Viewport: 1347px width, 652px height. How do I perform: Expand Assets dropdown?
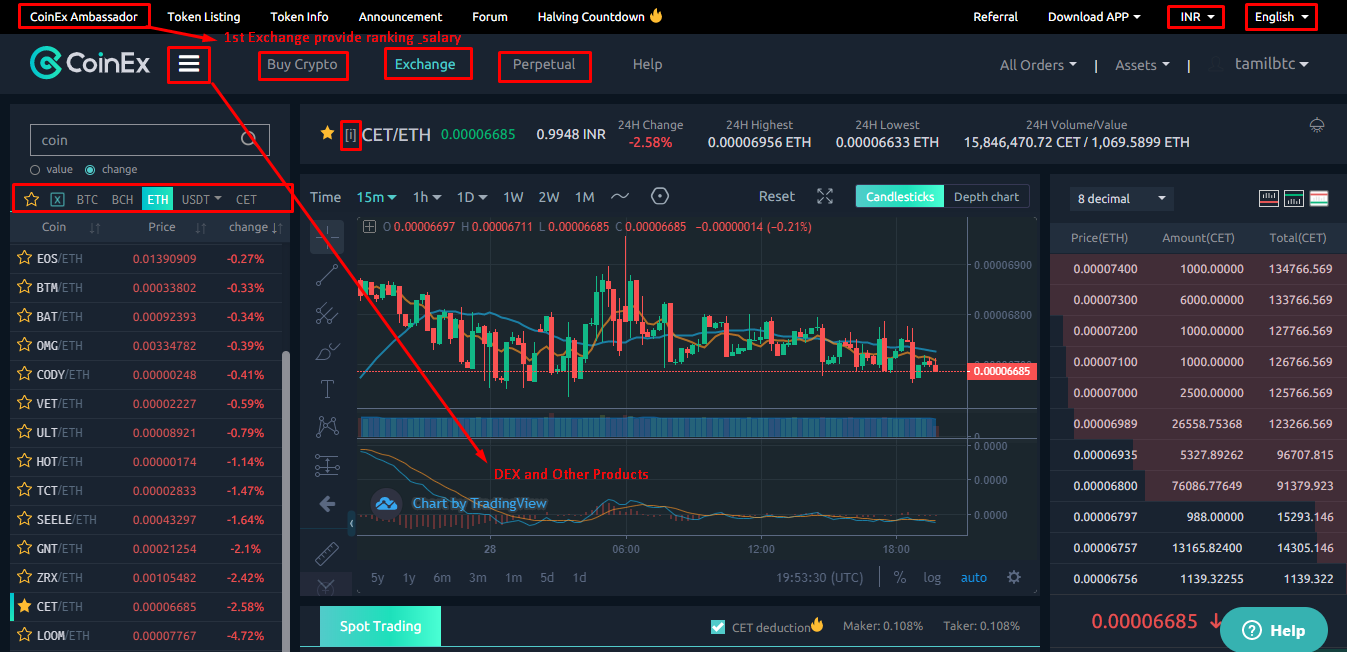point(1142,65)
